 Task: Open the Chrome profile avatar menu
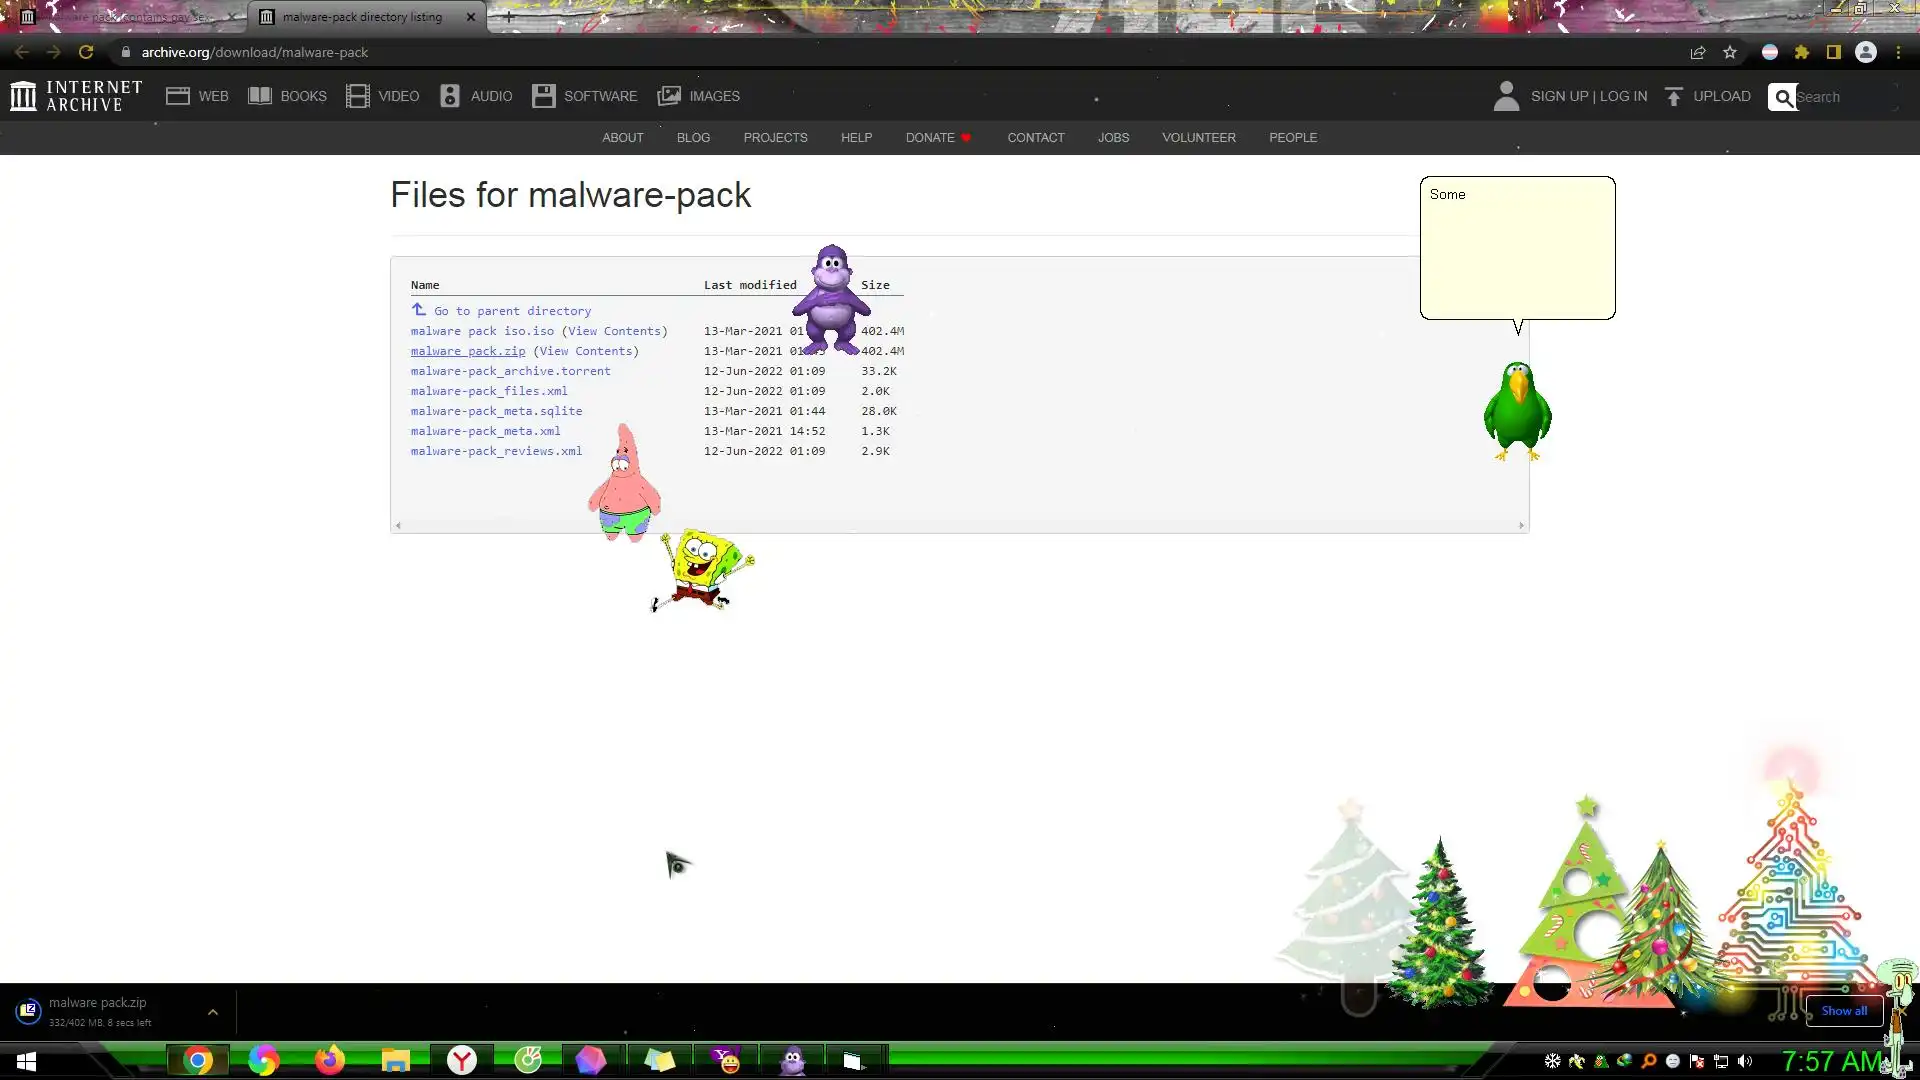(x=1866, y=52)
